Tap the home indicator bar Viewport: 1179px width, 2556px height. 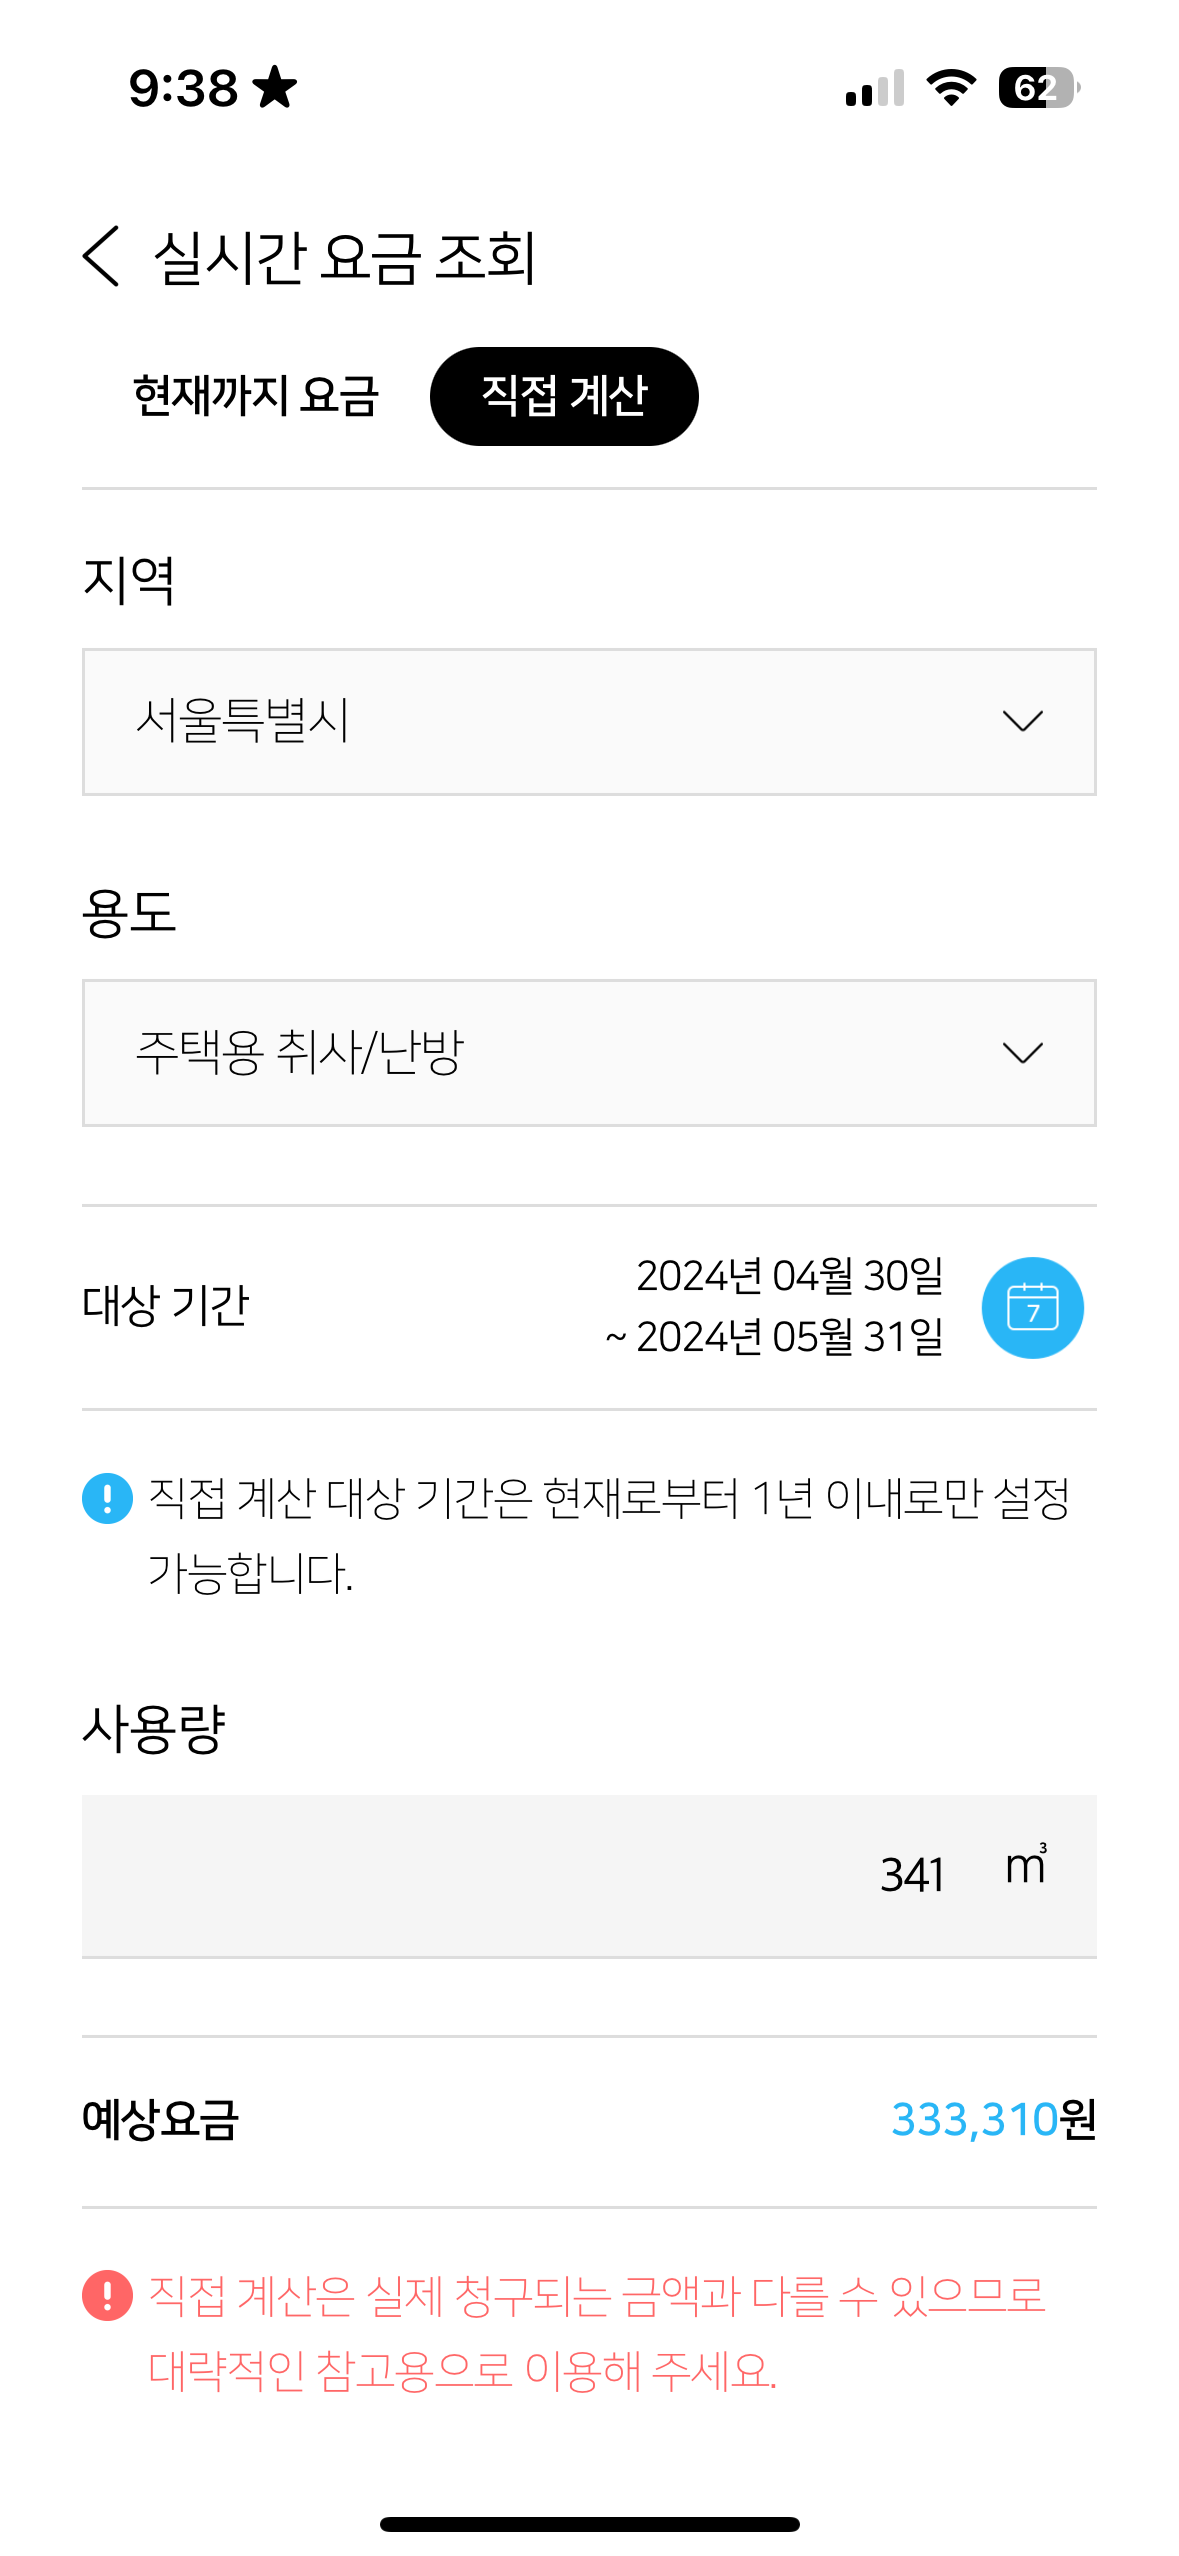click(589, 2524)
